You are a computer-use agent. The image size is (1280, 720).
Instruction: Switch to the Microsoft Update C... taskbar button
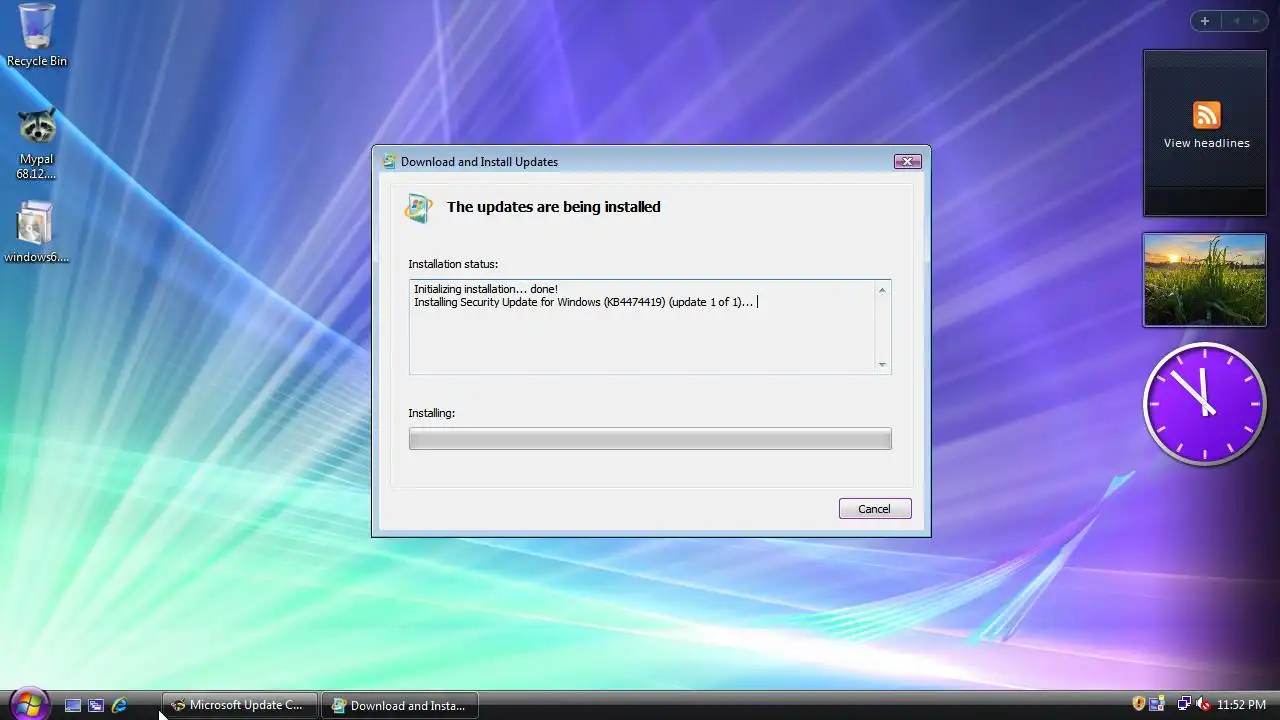coord(239,705)
